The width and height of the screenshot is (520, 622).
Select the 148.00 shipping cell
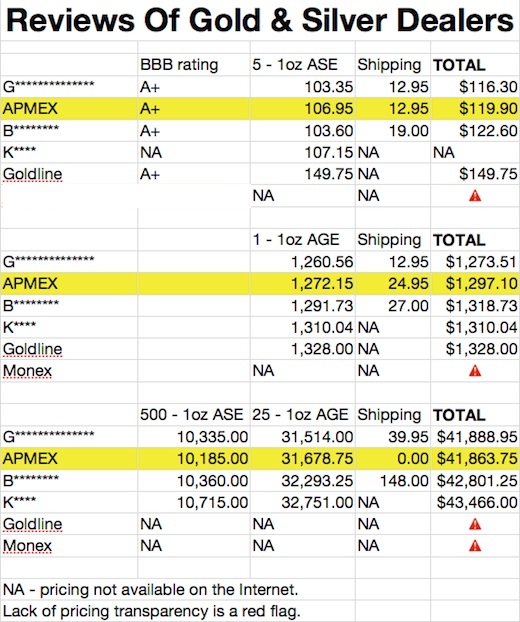(393, 481)
